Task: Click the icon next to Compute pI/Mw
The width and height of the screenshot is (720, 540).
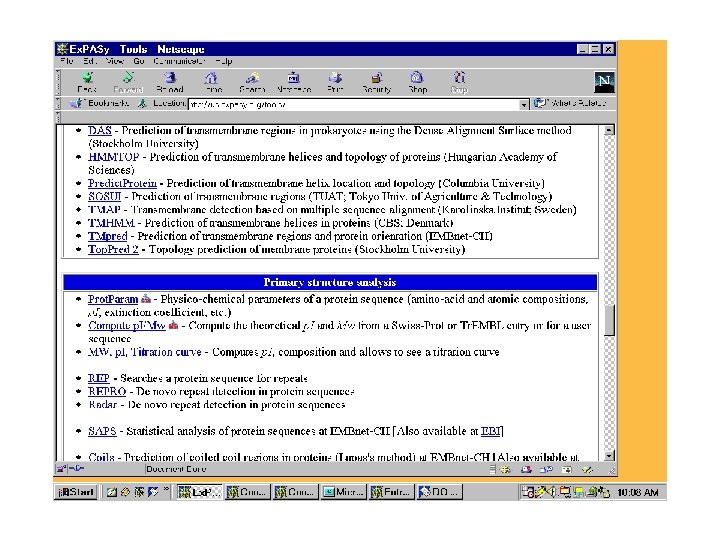Action: point(174,326)
